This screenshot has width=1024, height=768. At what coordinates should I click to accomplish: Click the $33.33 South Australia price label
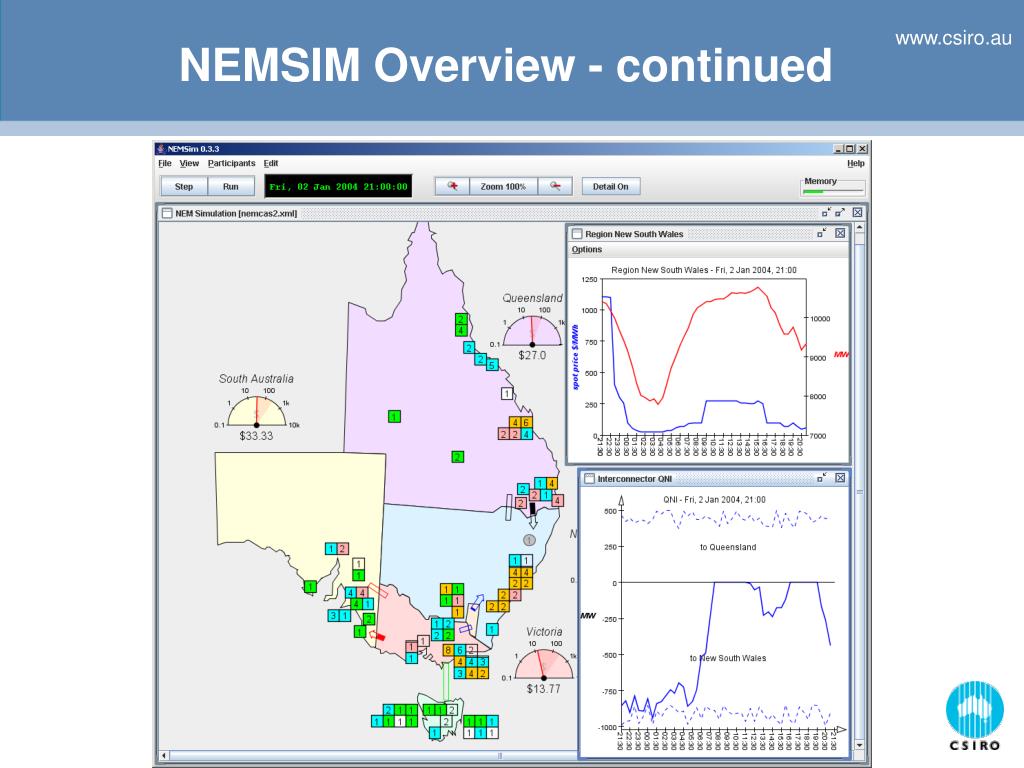[x=256, y=436]
